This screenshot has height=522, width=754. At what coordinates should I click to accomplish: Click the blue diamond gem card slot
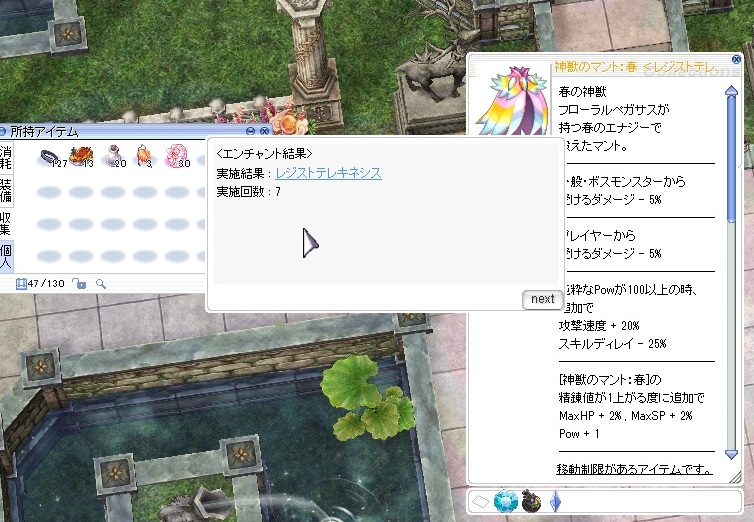coord(507,501)
